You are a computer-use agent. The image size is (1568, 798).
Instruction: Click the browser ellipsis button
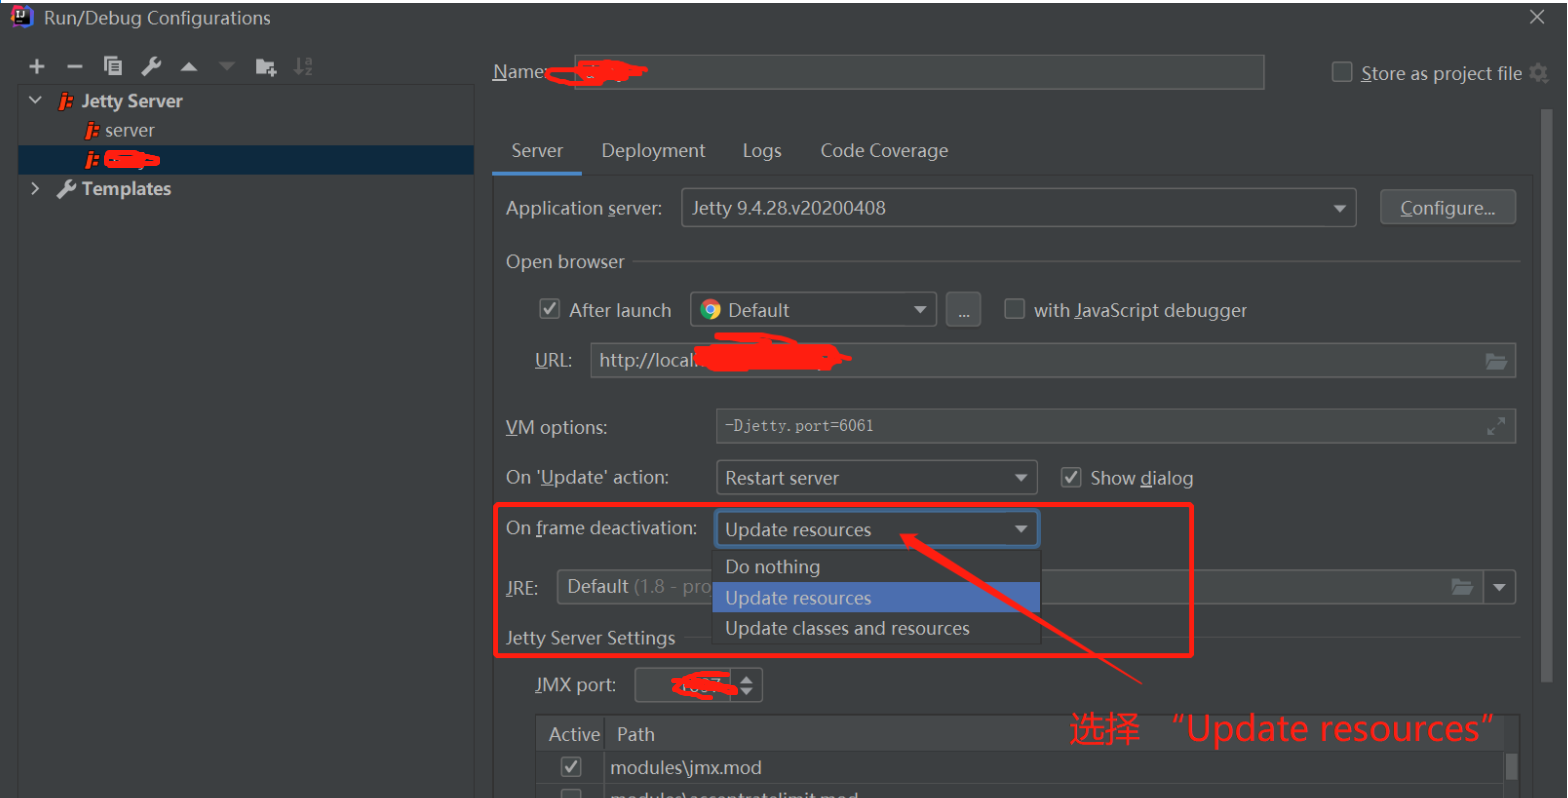point(963,310)
